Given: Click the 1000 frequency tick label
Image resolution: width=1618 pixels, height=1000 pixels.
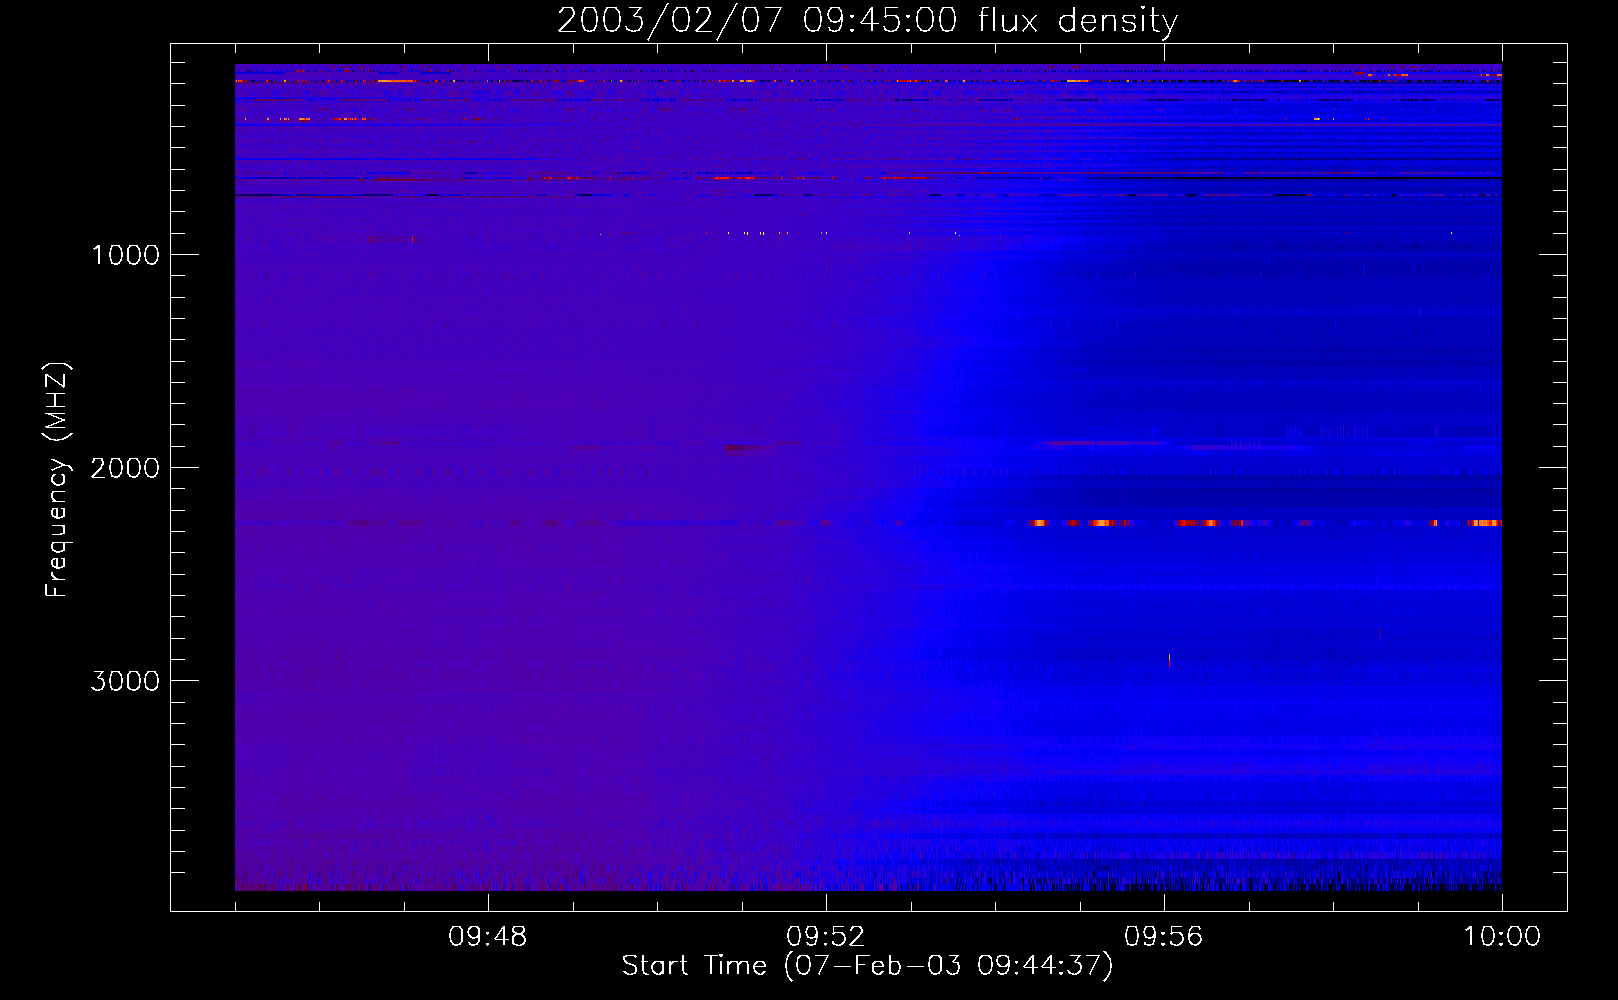Looking at the screenshot, I should pos(125,255).
